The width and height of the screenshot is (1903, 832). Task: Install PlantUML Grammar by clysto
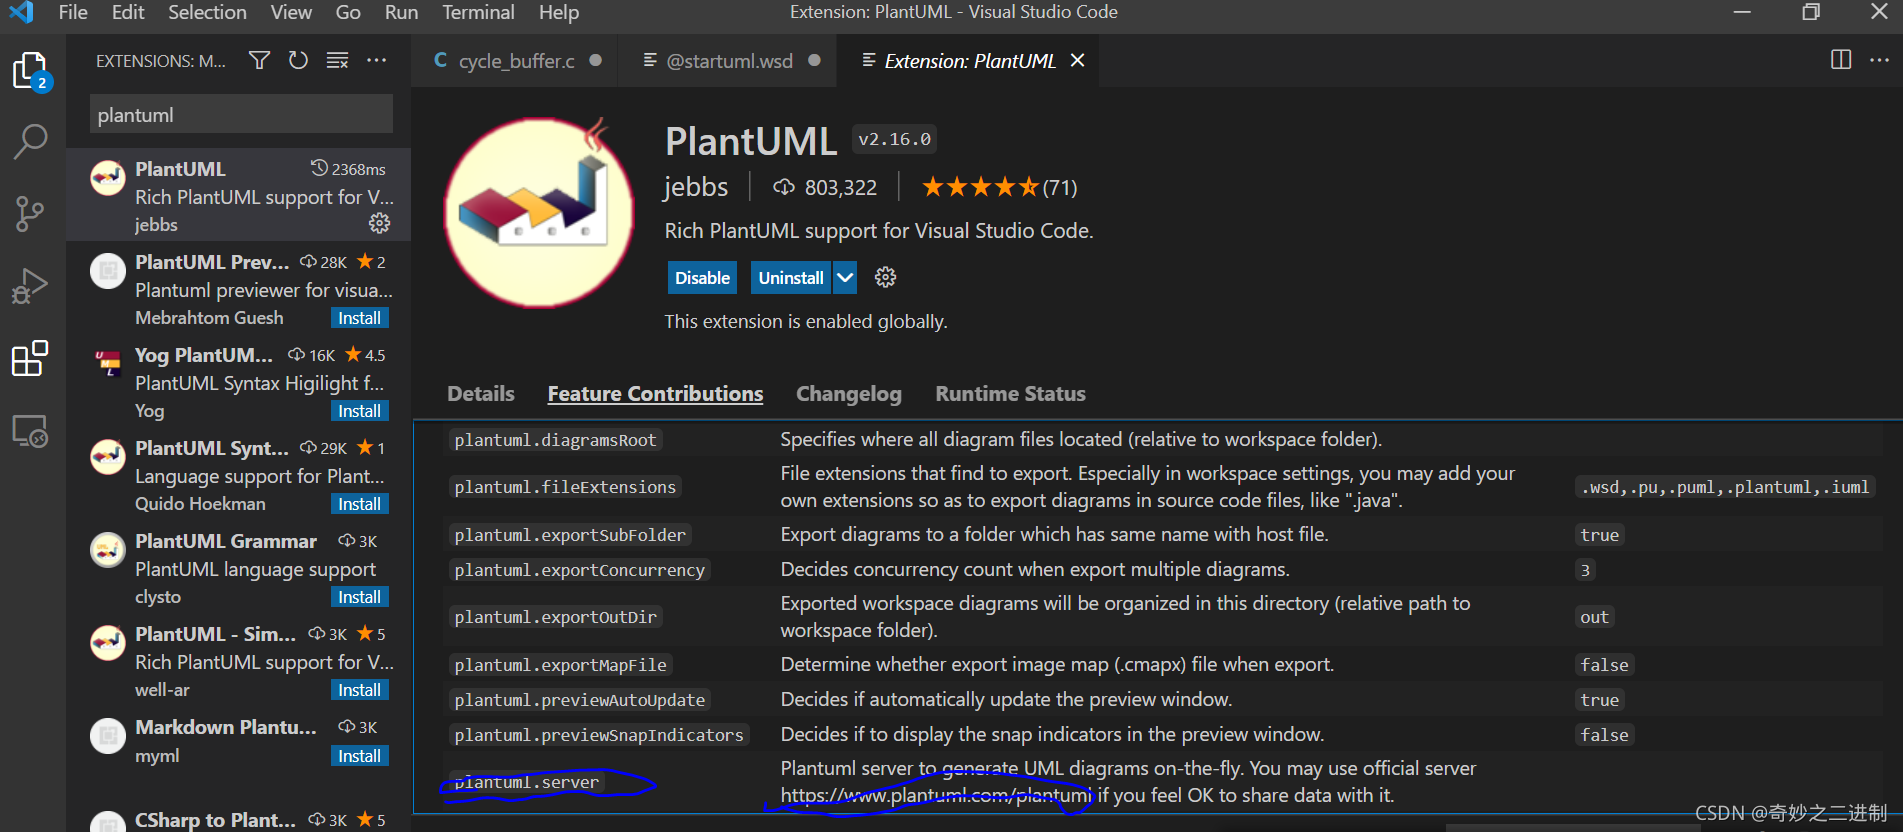[x=359, y=597]
